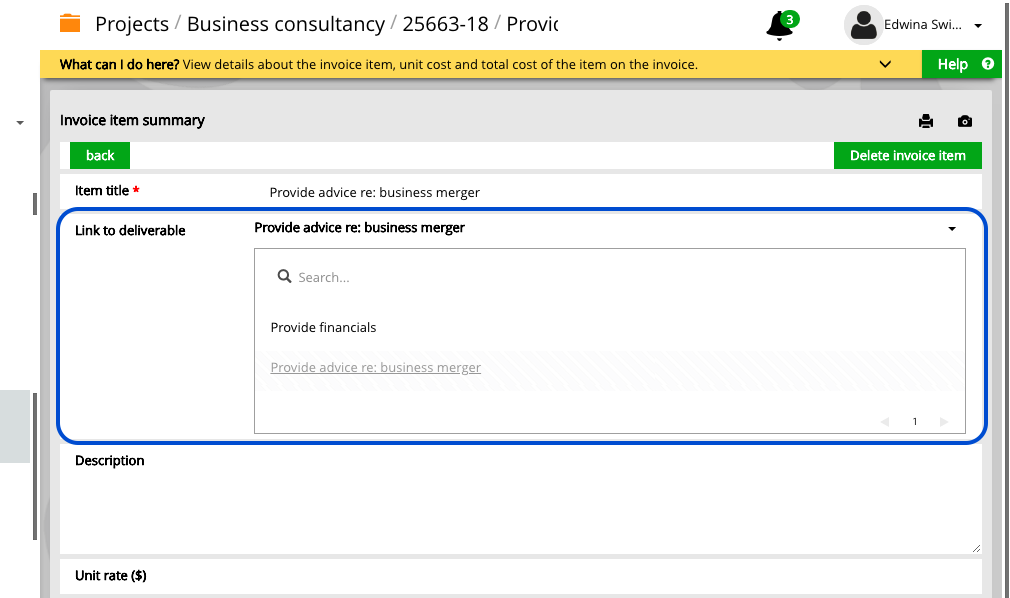Click the 'Invoice item summary' heading

132,121
